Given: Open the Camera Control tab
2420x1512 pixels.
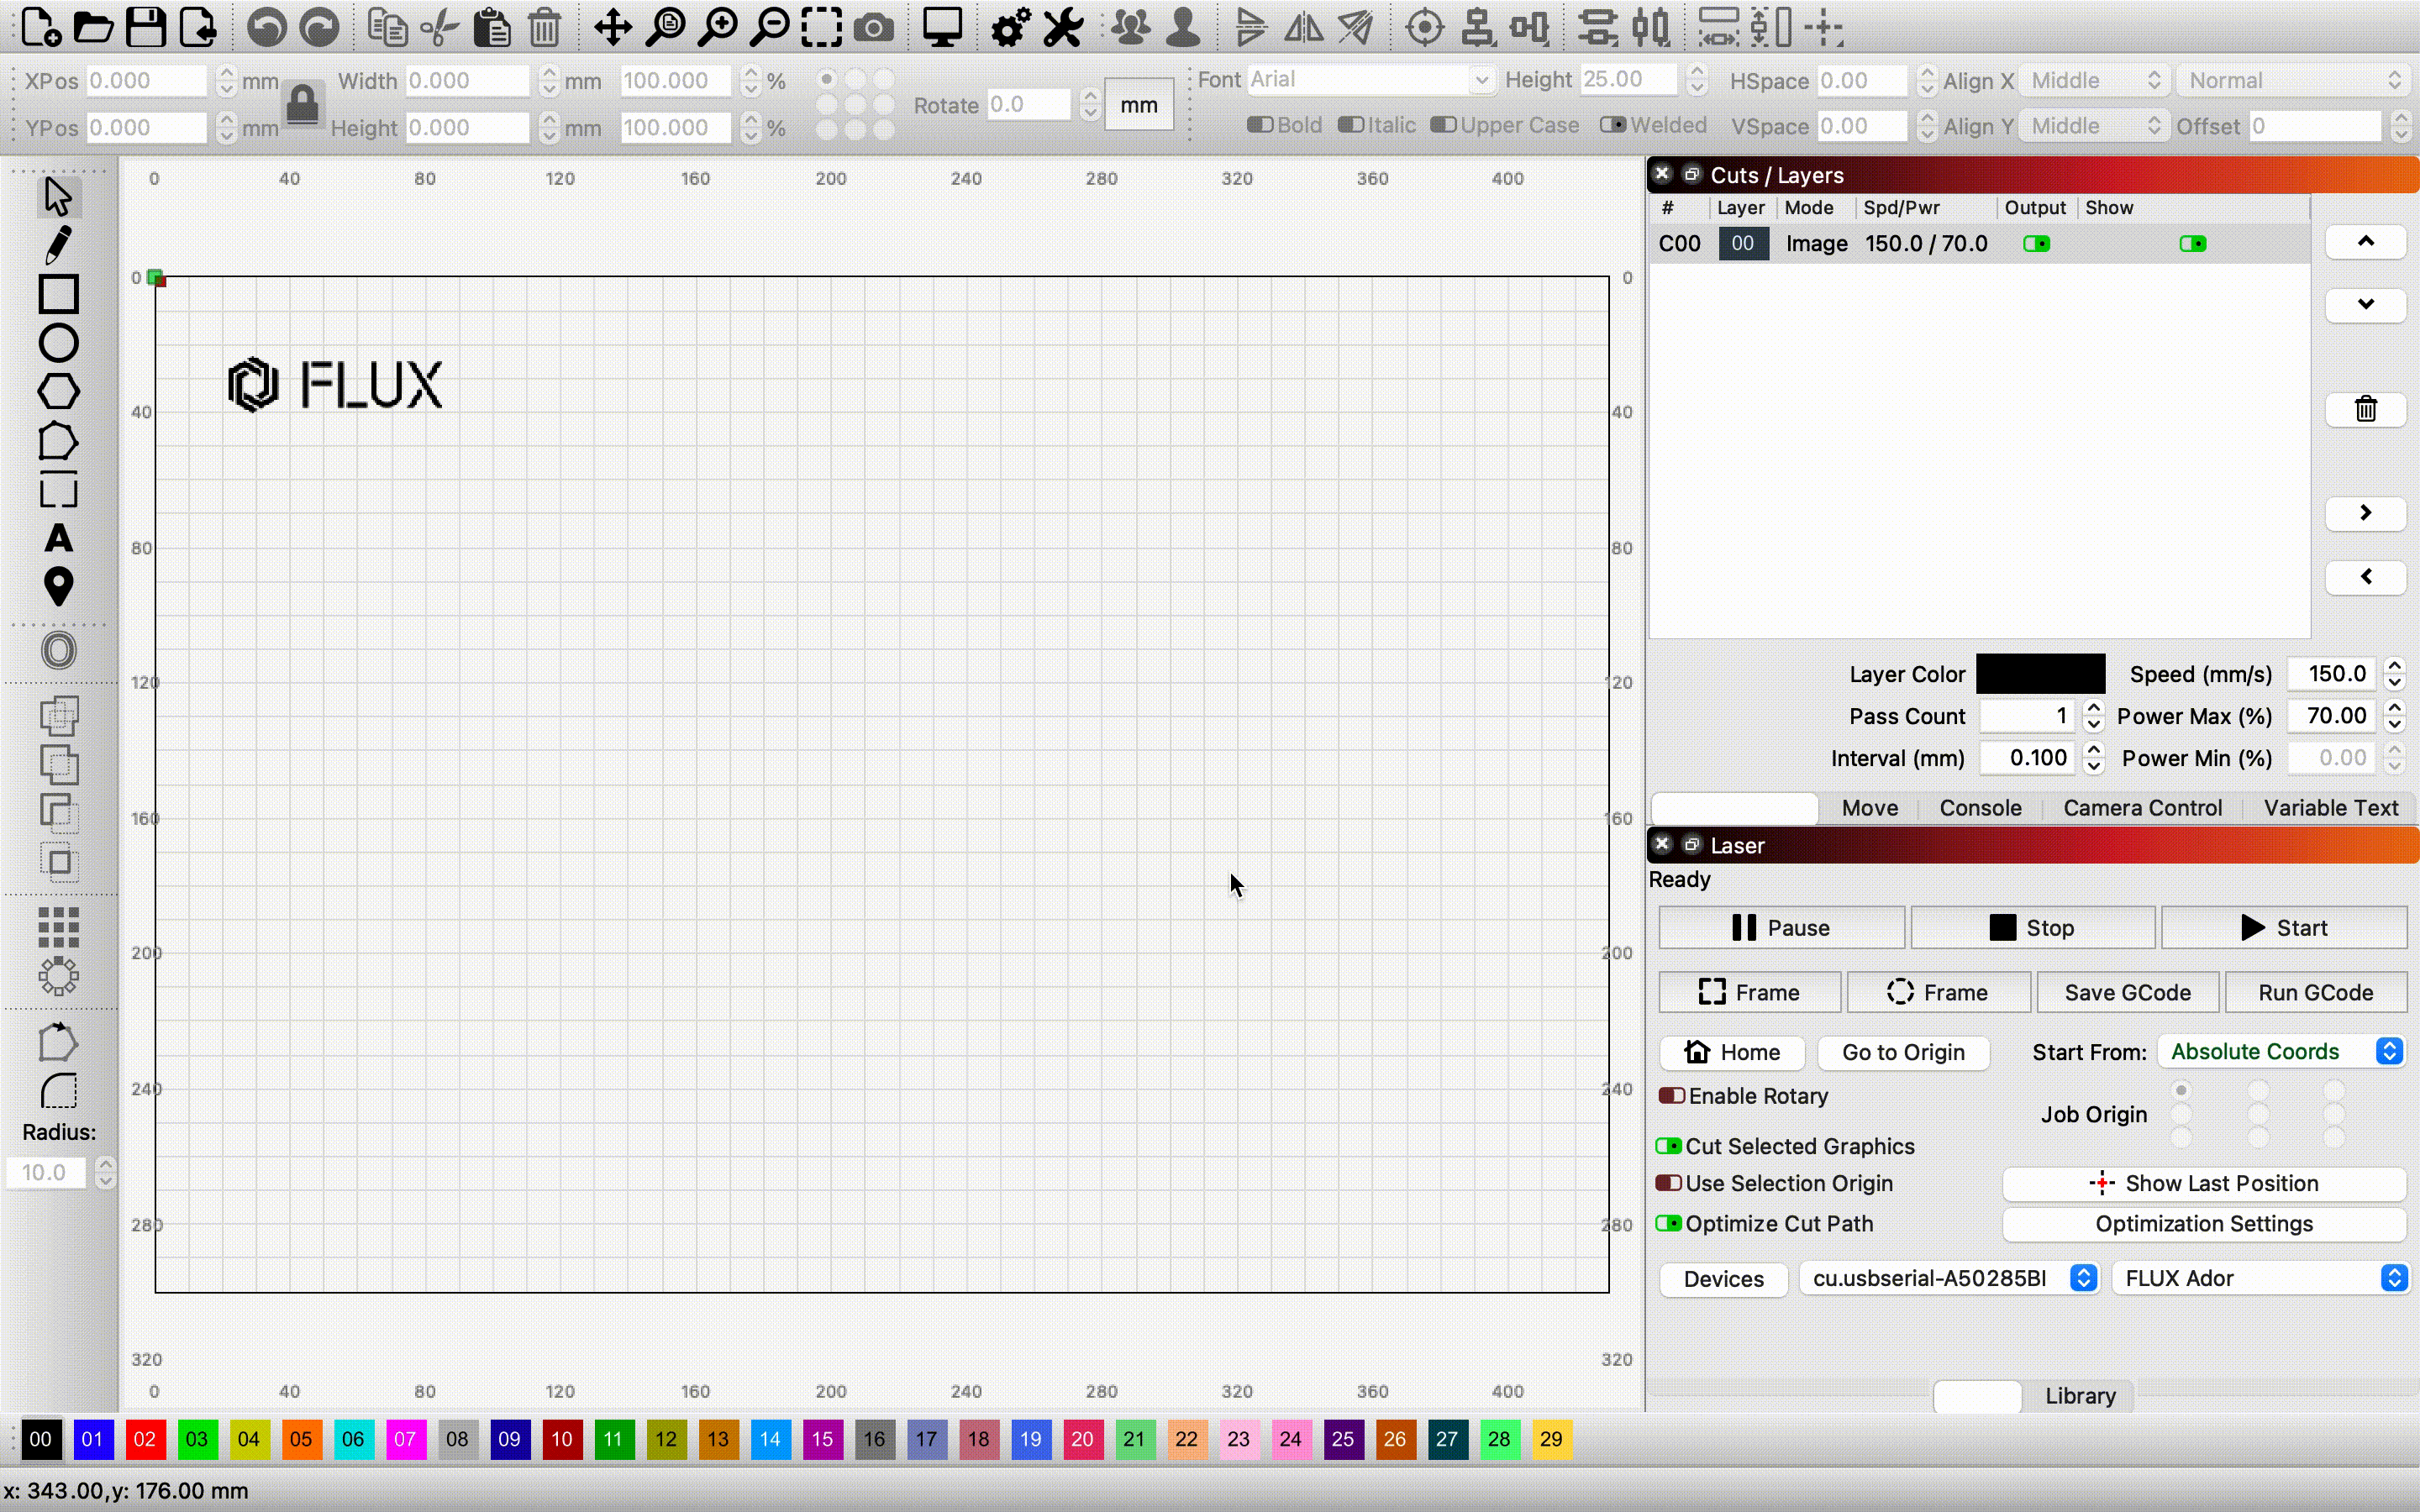Looking at the screenshot, I should pos(2141,808).
